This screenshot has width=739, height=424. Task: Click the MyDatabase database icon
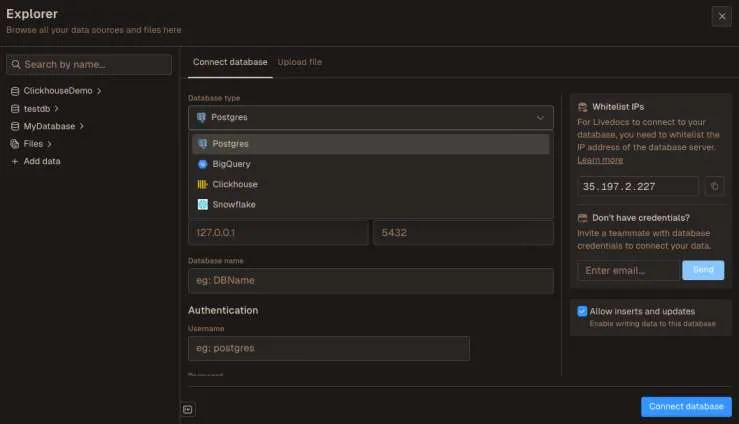(x=15, y=126)
